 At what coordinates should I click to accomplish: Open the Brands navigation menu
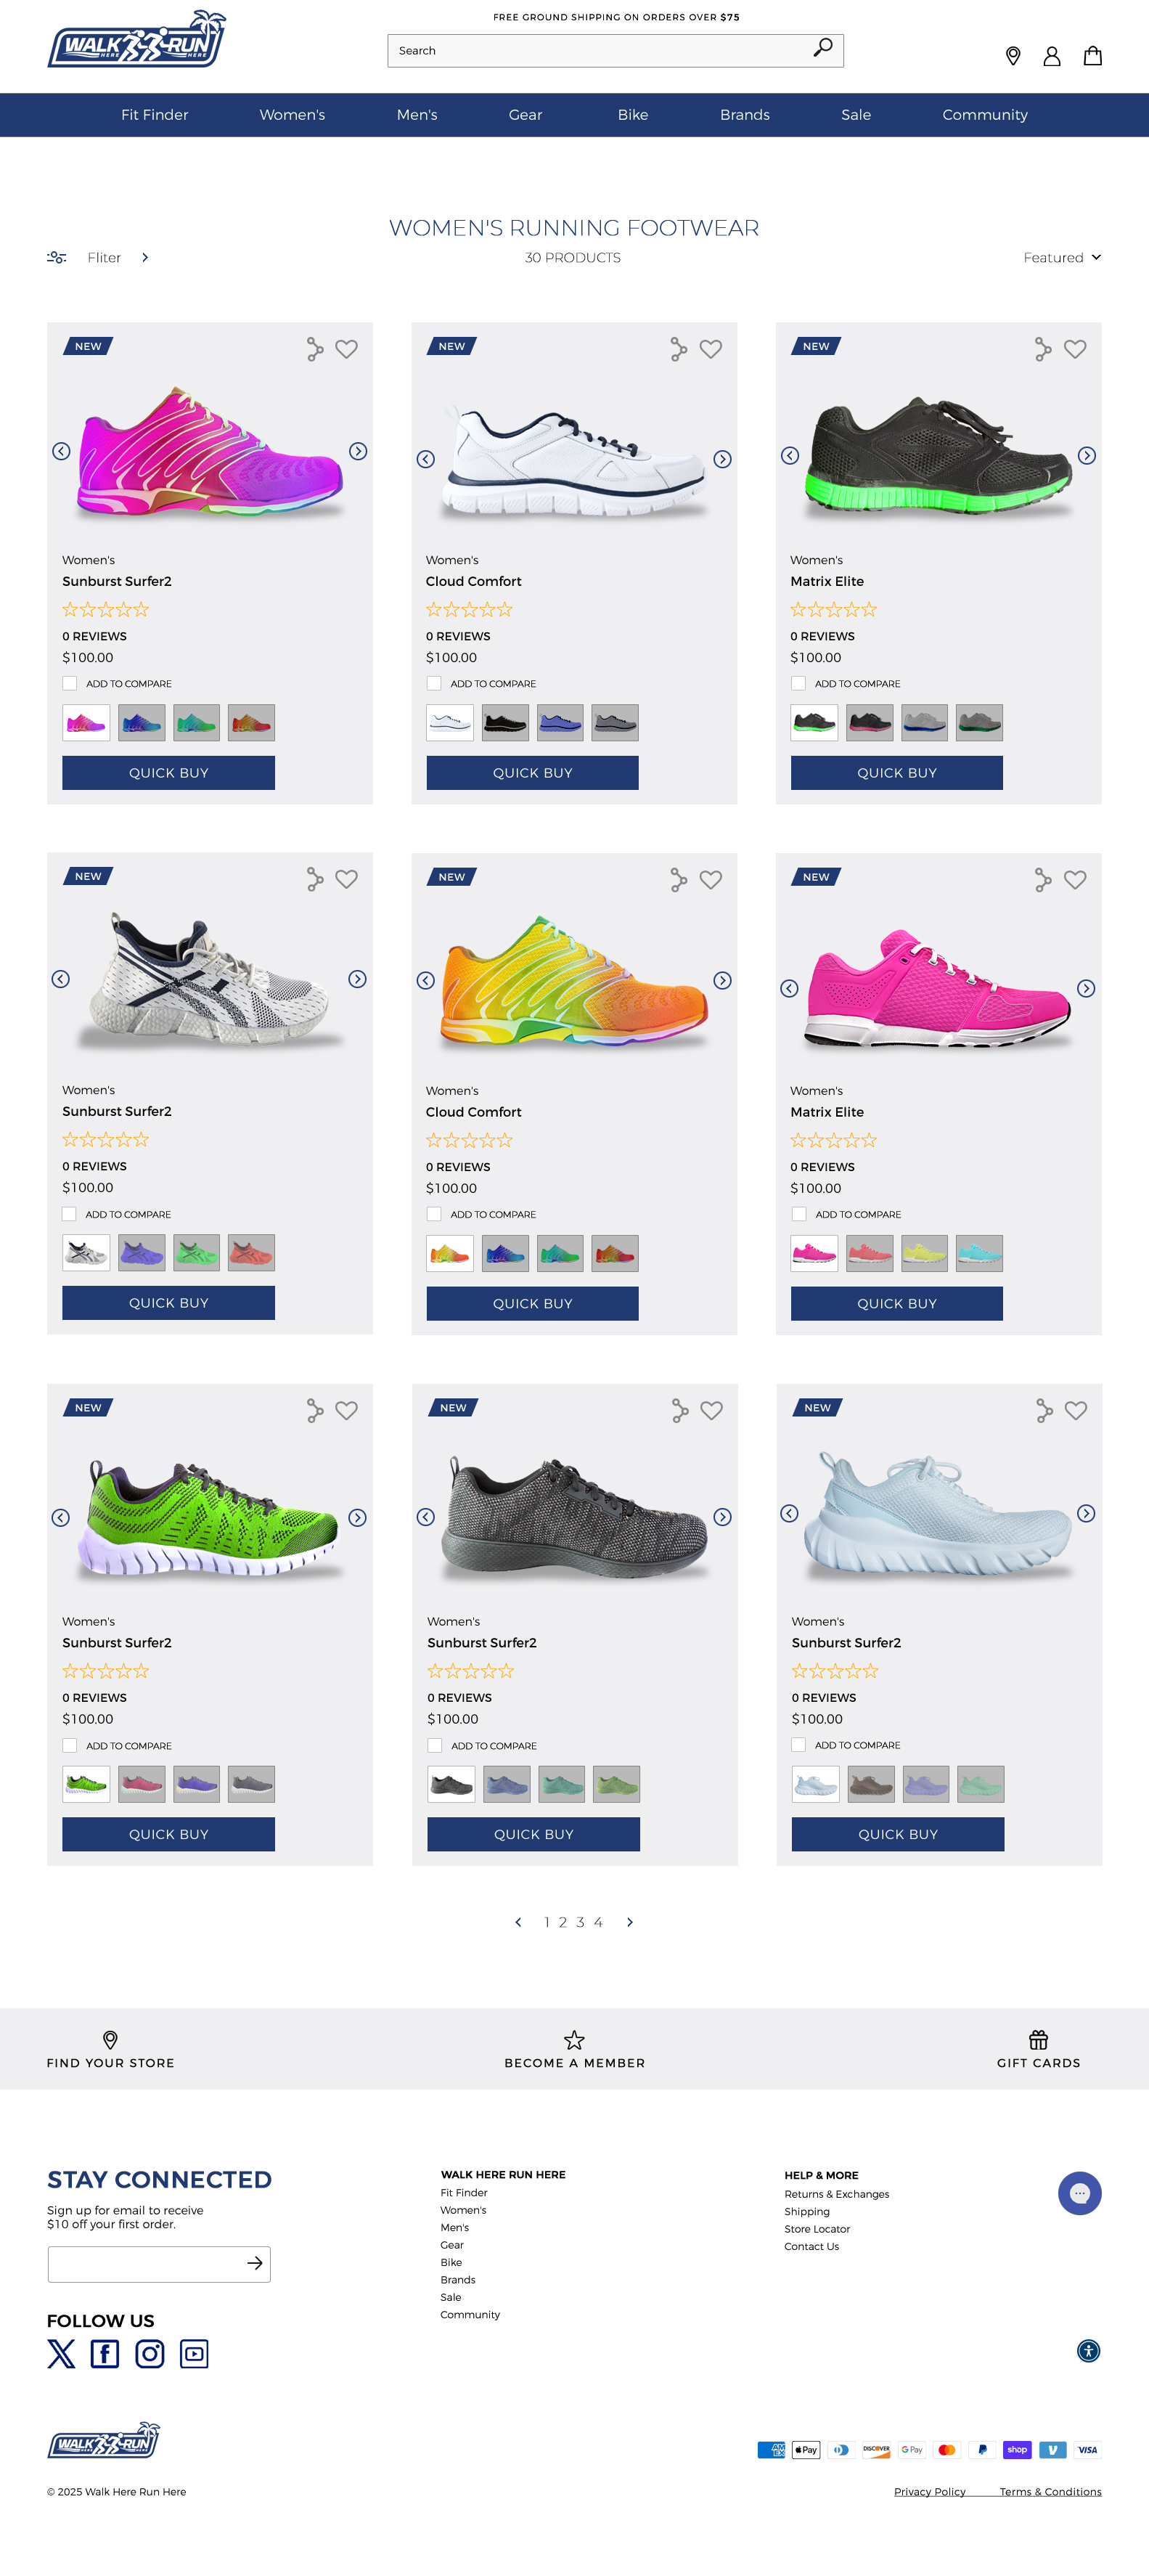coord(745,115)
